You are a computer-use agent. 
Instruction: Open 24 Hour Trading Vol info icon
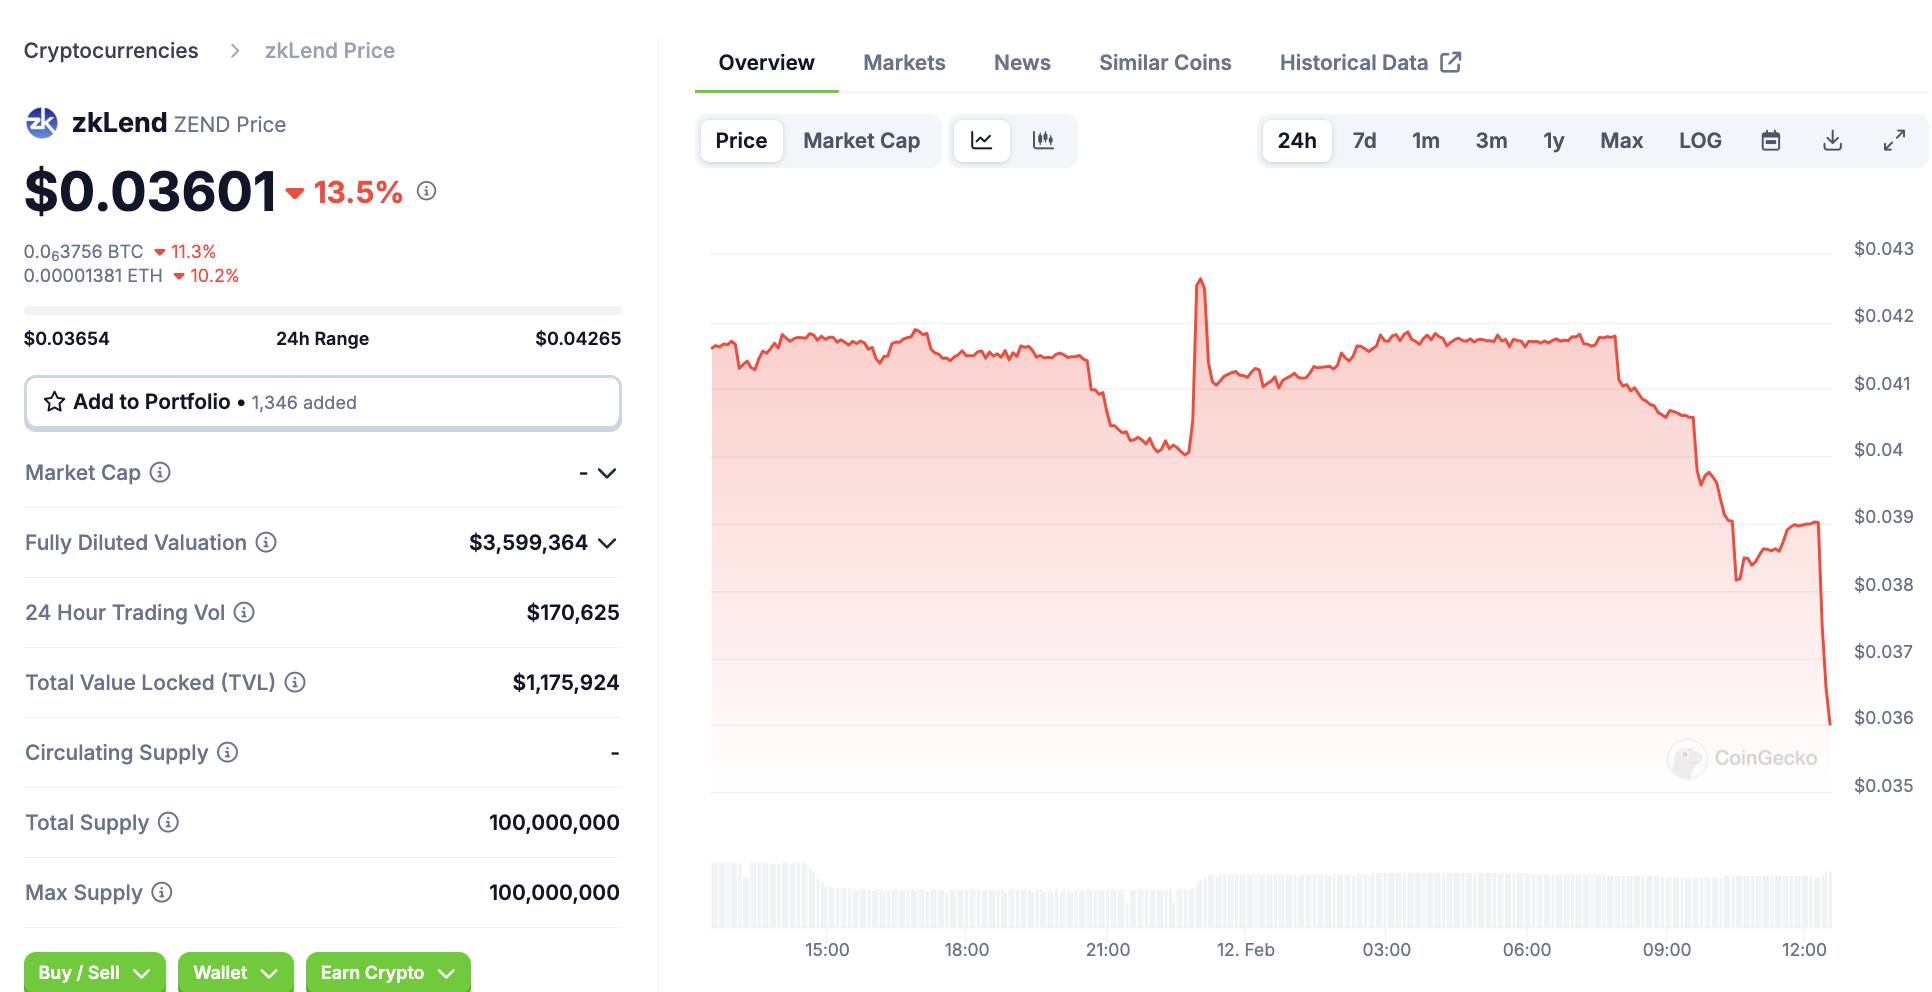tap(244, 612)
